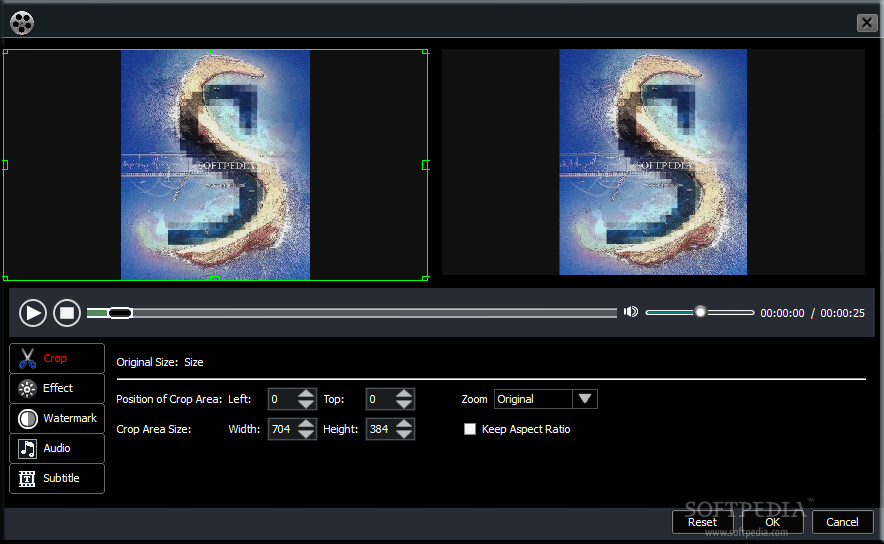Click the Original Size label
The image size is (884, 544).
click(147, 362)
